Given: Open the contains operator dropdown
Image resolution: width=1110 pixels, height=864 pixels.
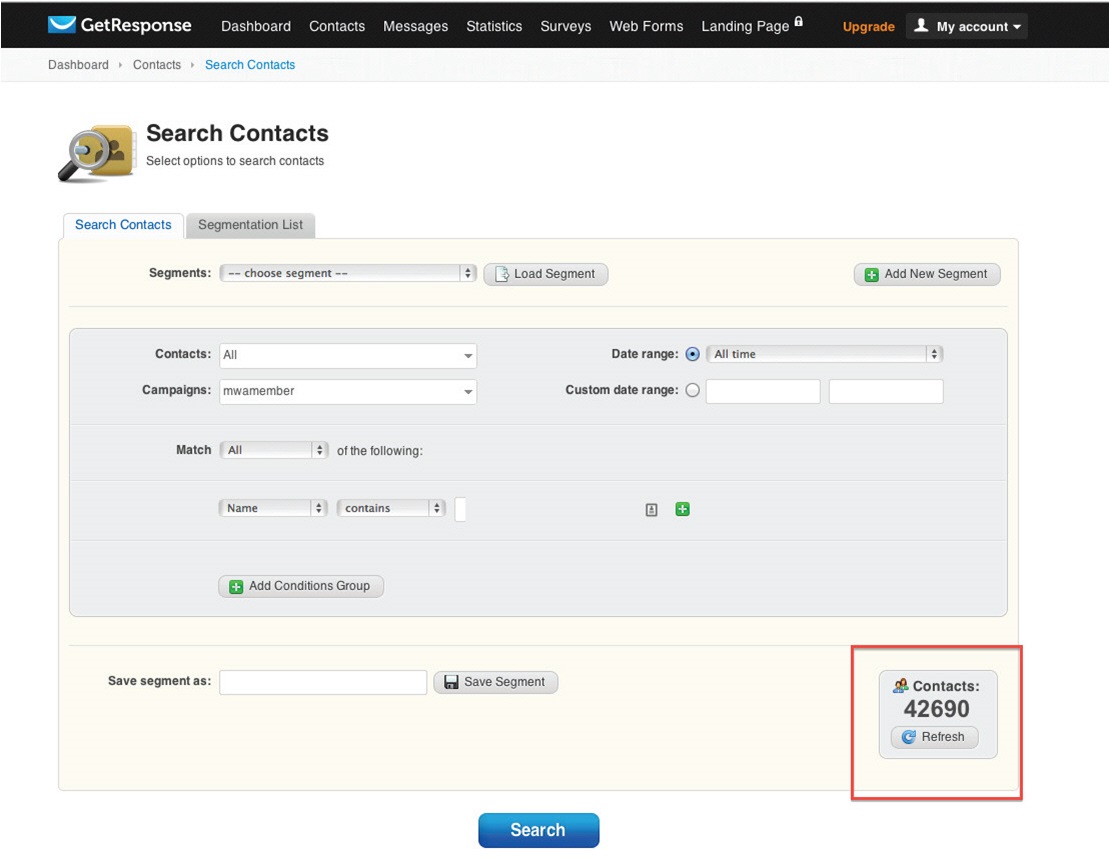Looking at the screenshot, I should [x=391, y=508].
